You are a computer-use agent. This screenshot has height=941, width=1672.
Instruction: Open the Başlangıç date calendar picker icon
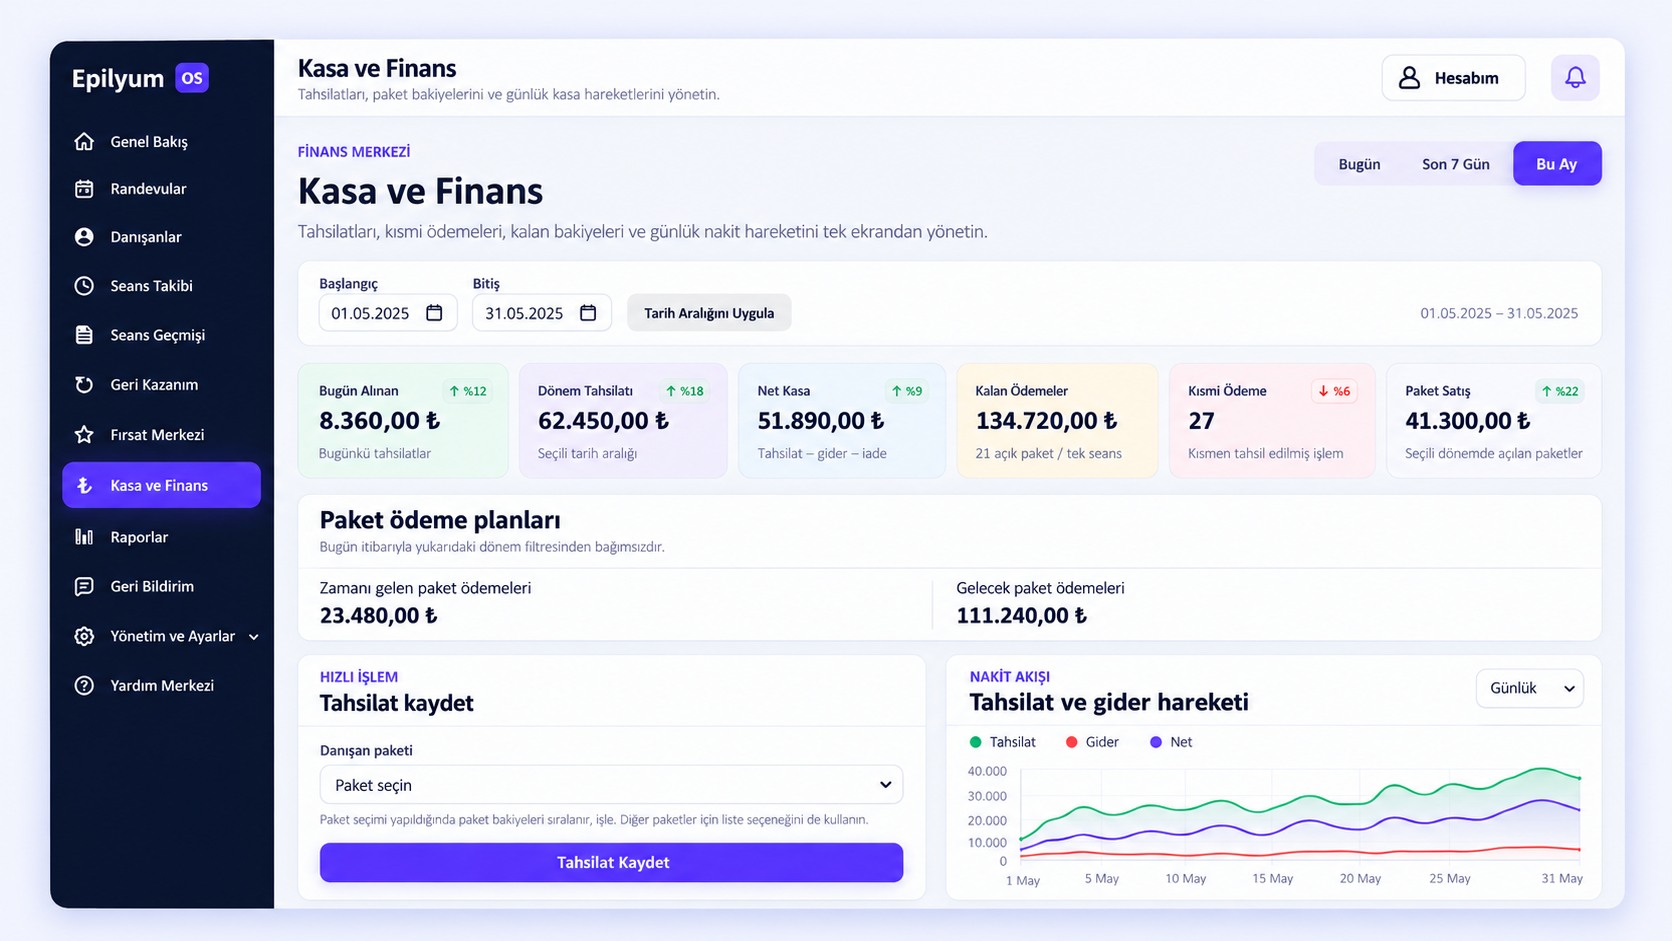point(434,313)
